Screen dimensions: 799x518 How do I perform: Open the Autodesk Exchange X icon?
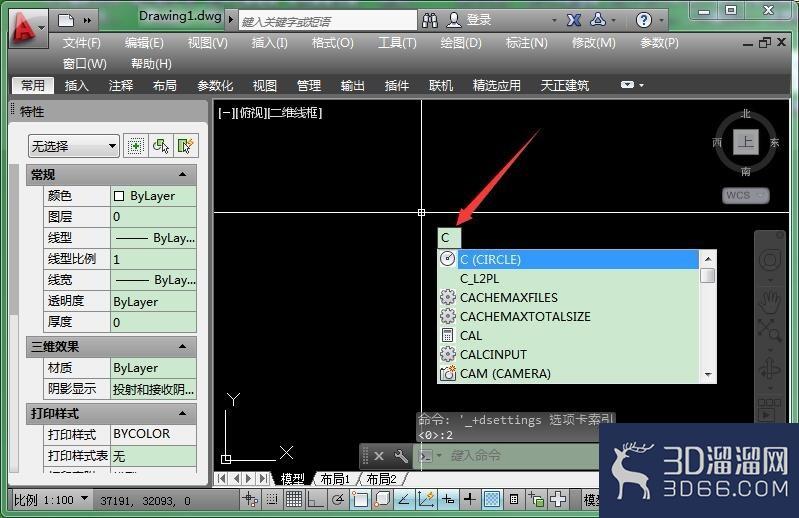pyautogui.click(x=574, y=20)
